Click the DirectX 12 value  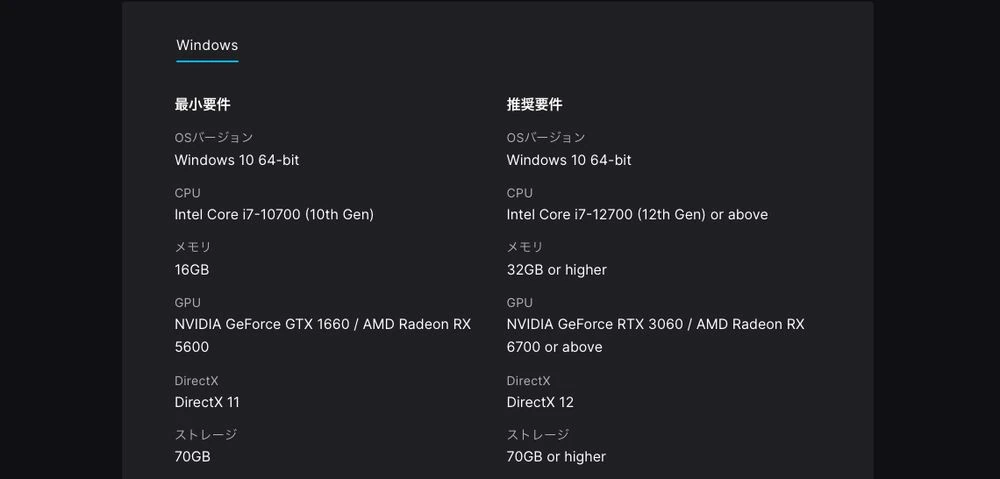point(540,402)
